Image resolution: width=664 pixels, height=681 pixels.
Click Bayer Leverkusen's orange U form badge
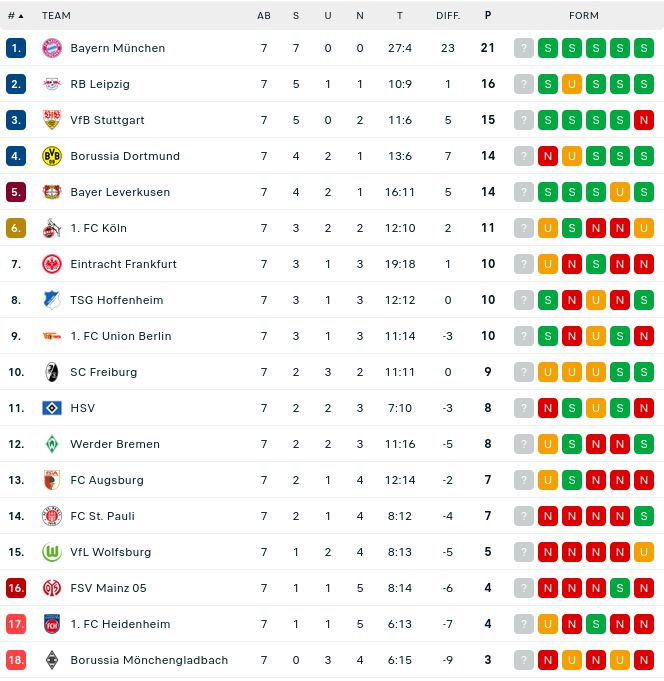point(620,192)
